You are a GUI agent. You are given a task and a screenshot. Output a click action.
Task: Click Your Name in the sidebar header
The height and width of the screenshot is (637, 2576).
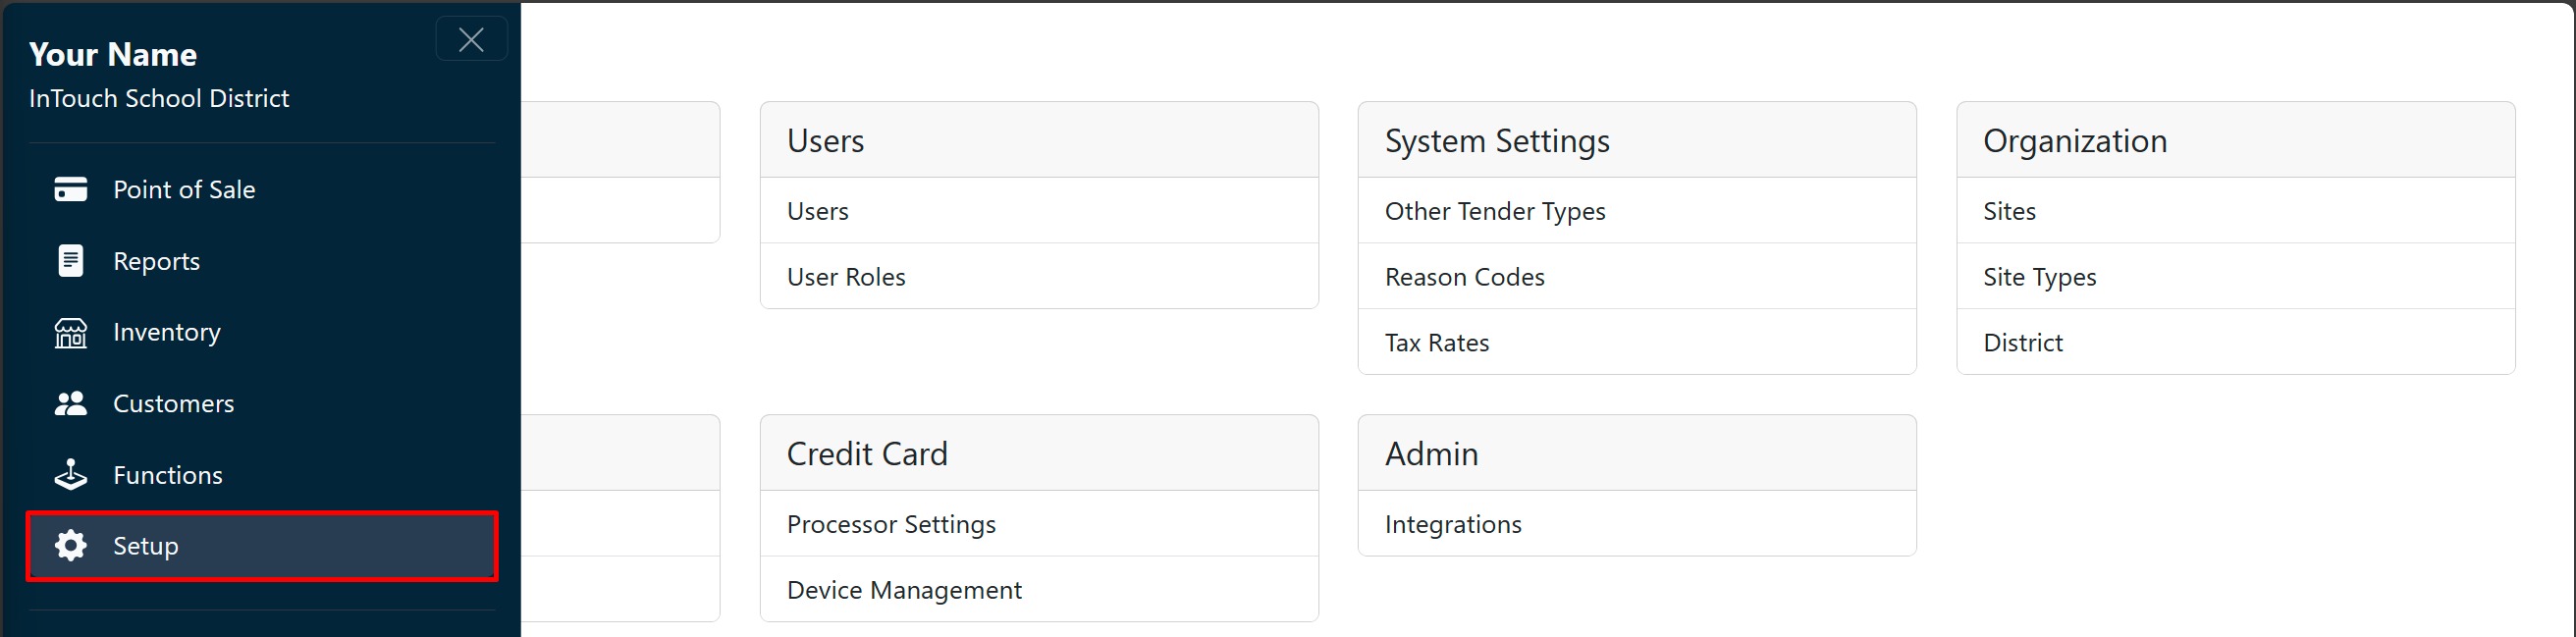113,54
